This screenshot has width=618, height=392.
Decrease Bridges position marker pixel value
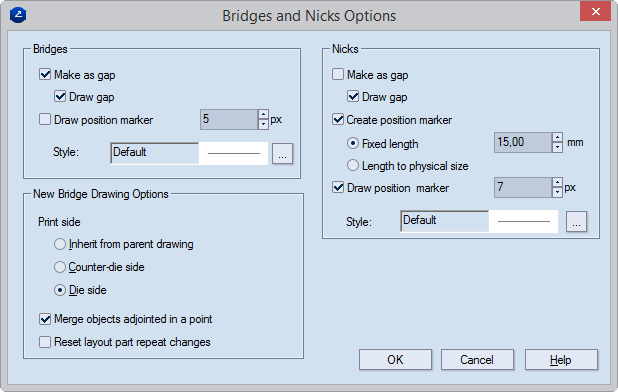(263, 124)
